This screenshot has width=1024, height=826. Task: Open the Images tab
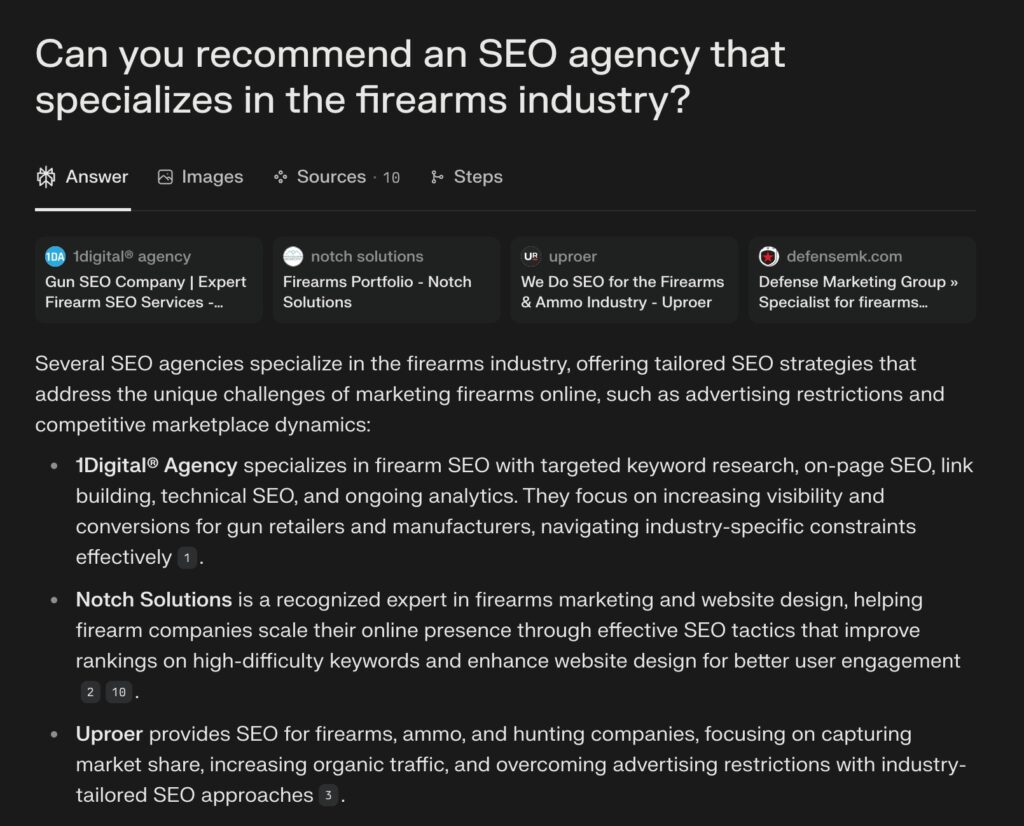coord(200,177)
